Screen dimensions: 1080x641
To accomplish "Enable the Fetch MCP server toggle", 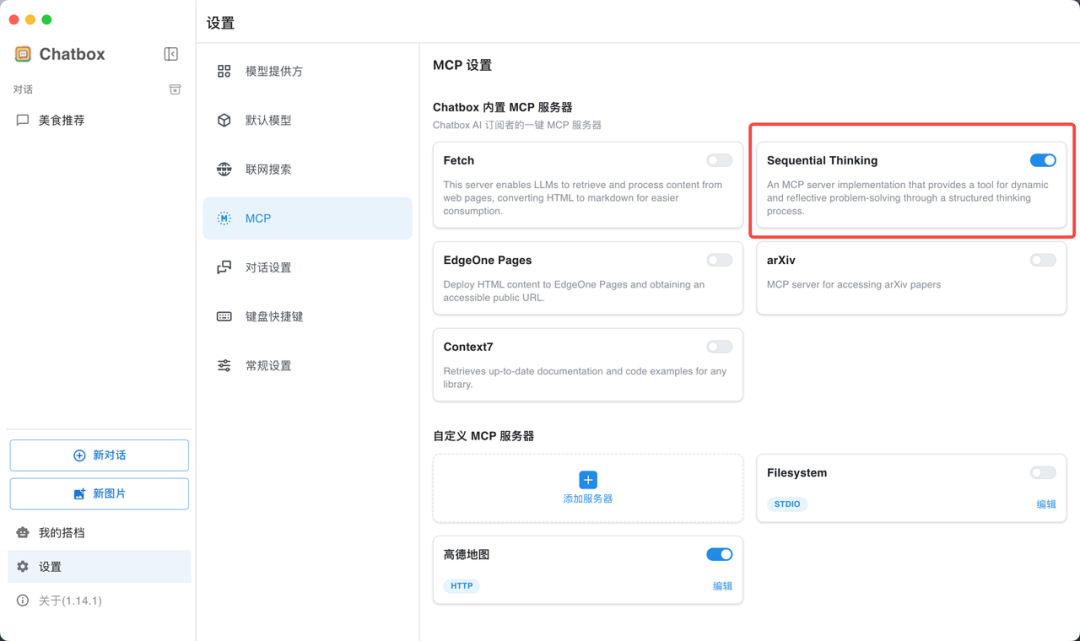I will tap(719, 160).
